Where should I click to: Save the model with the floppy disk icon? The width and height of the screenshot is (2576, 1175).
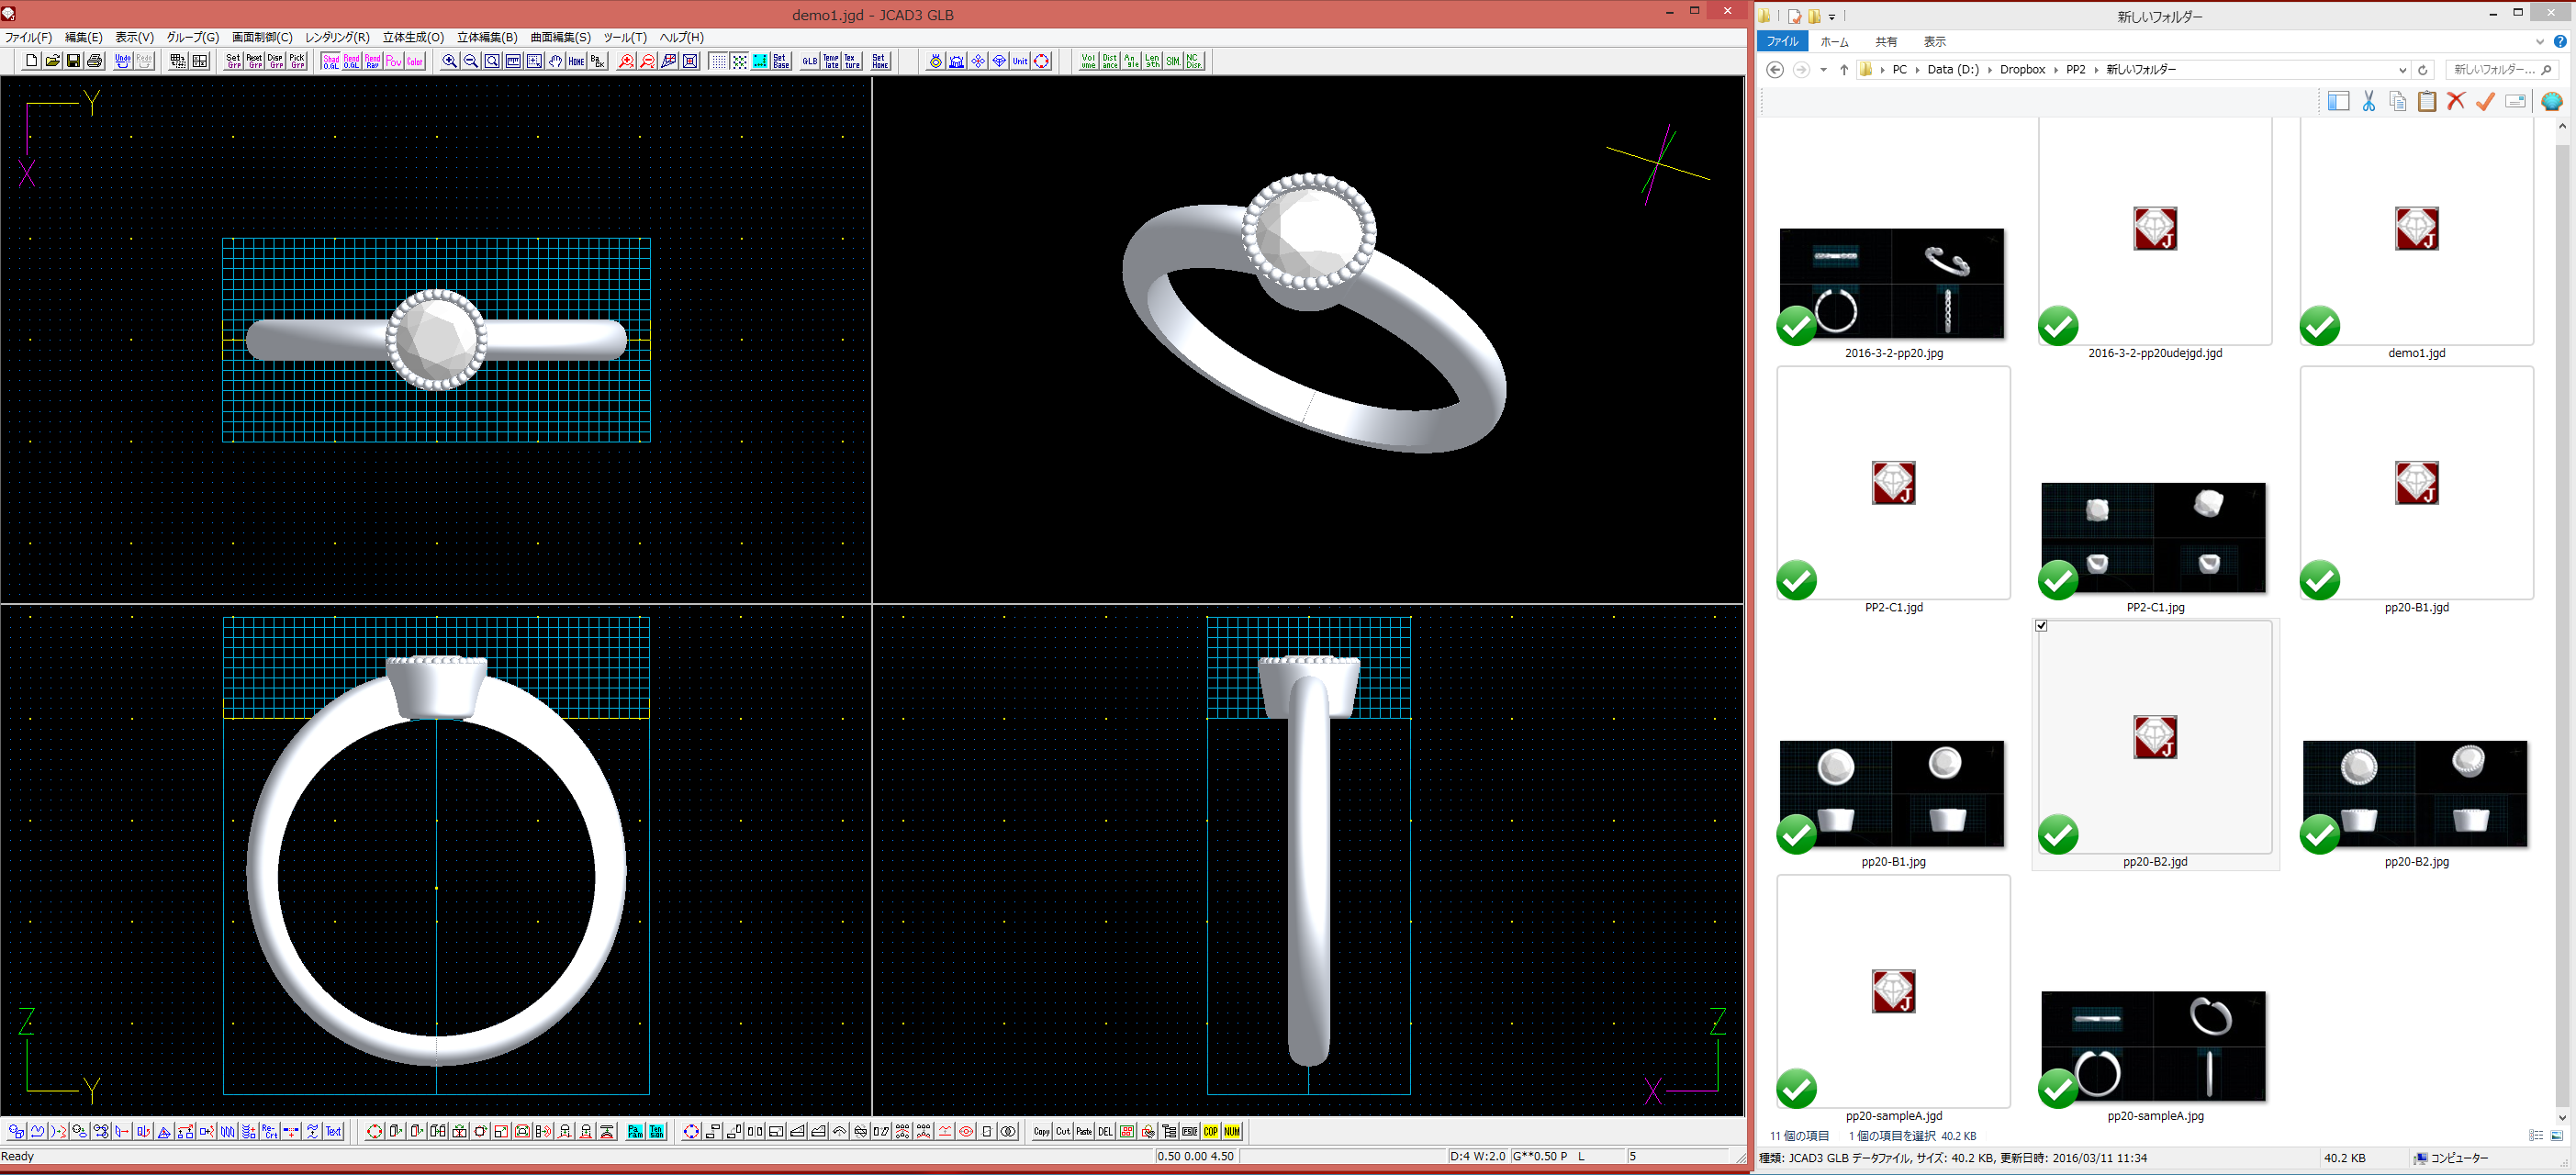(73, 61)
